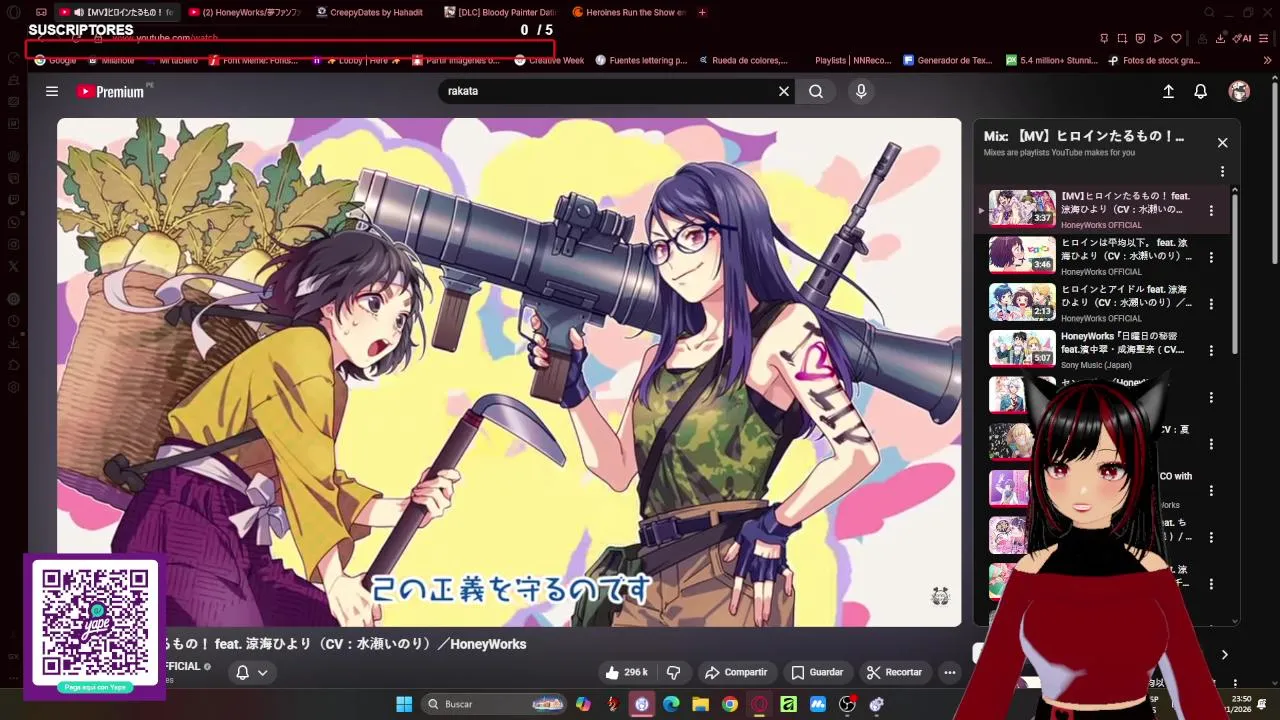The height and width of the screenshot is (720, 1280).
Task: Open YouTube notifications bell
Action: tap(1201, 91)
